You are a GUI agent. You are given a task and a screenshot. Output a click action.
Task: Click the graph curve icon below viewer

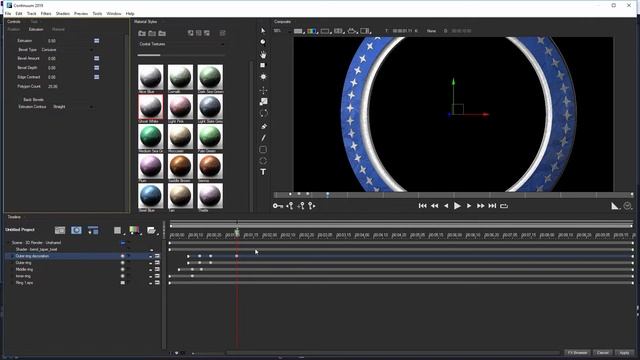615,206
